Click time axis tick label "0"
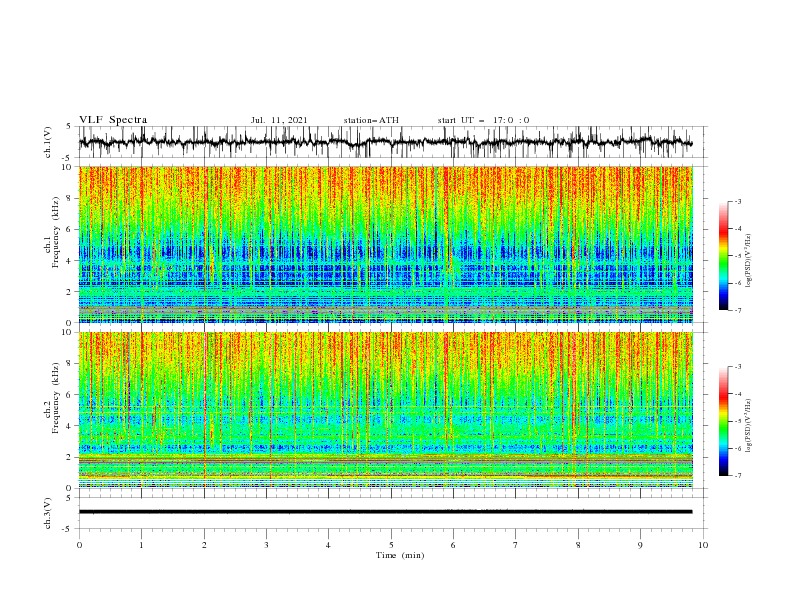 point(79,545)
